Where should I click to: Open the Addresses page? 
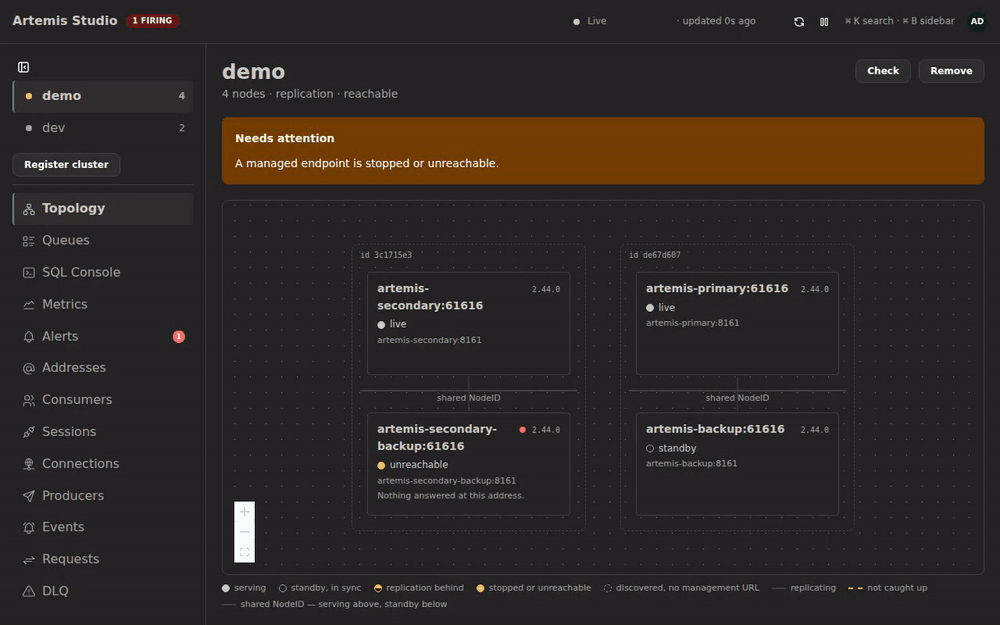coord(103,368)
